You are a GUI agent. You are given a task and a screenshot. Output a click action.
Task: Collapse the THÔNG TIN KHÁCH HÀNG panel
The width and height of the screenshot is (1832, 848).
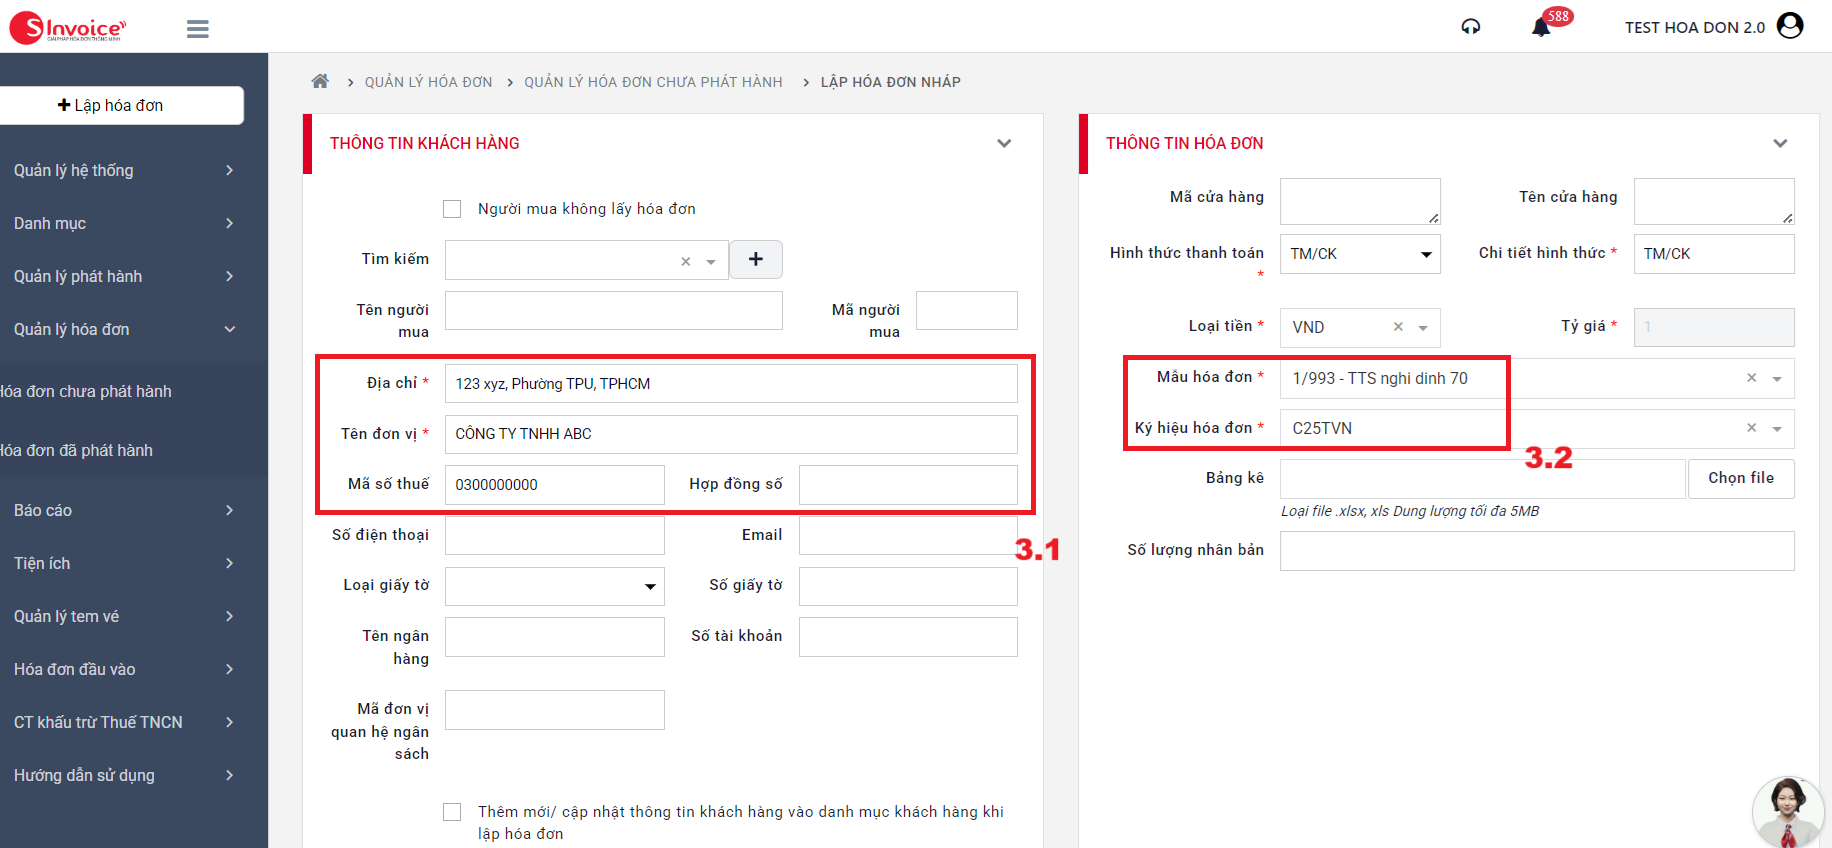pos(1004,143)
